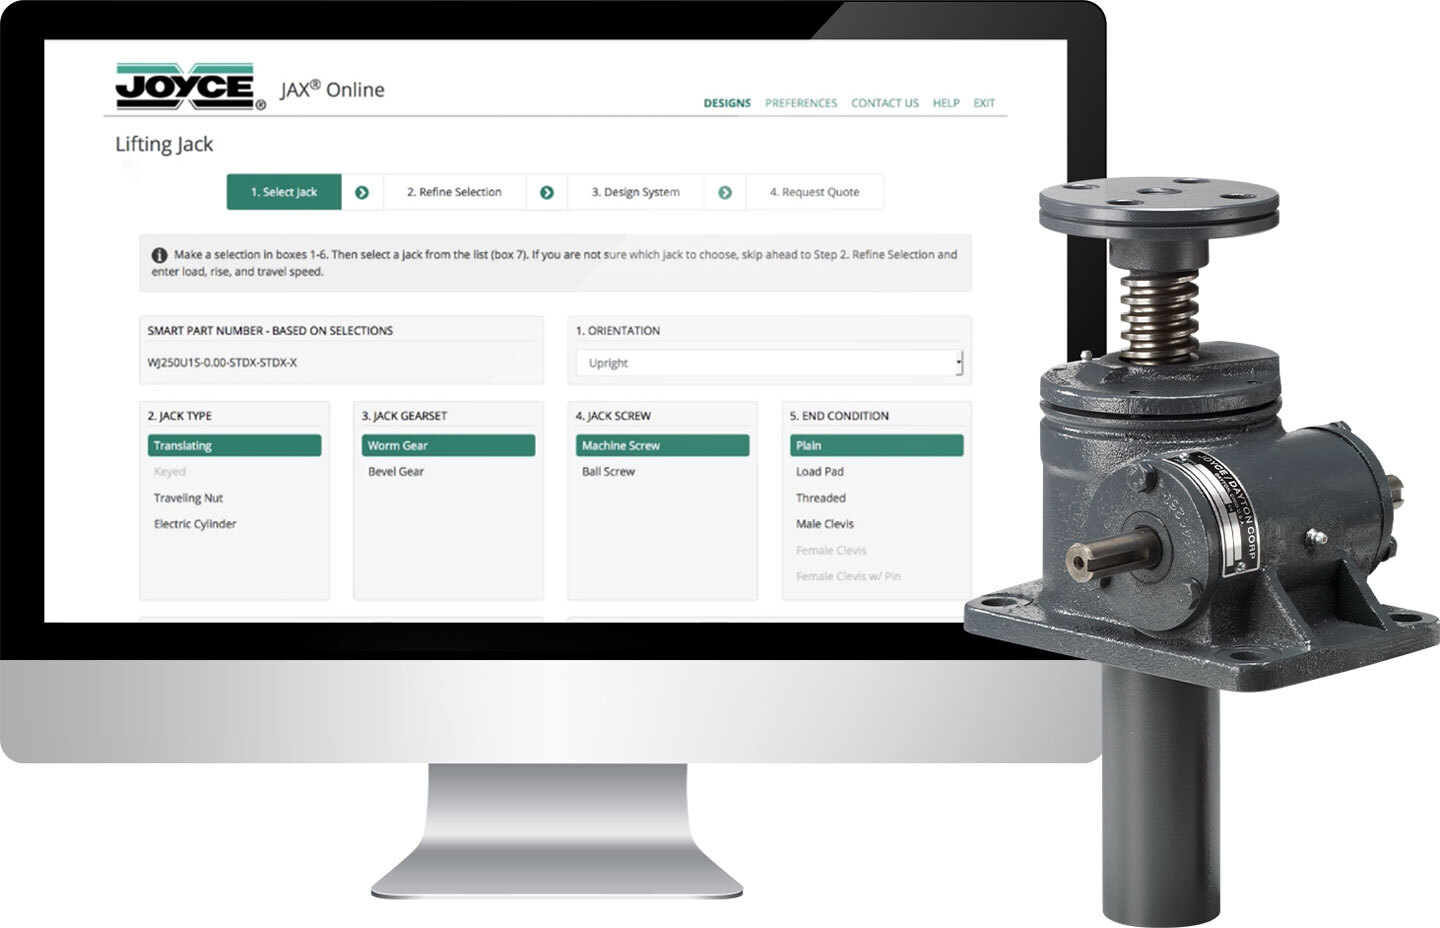Click arrow icon after Design System step
The width and height of the screenshot is (1440, 928).
click(x=725, y=192)
